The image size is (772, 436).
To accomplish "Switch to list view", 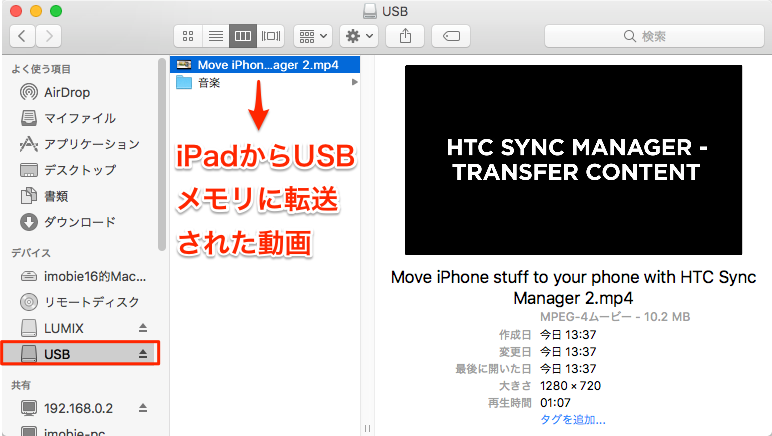I will [216, 36].
